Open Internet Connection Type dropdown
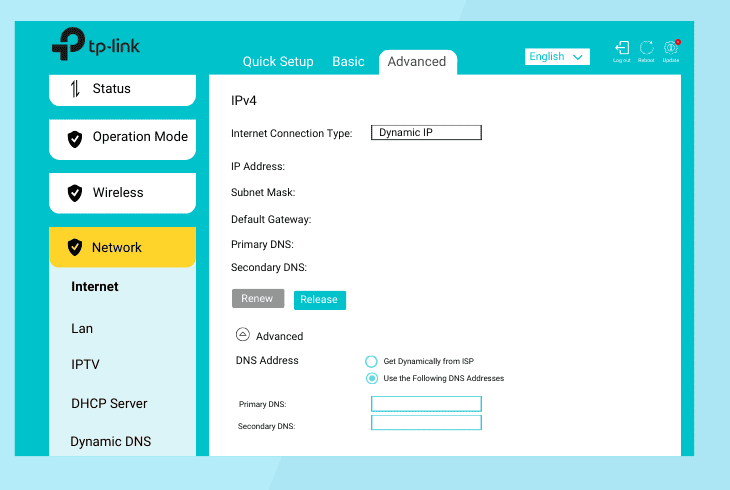The width and height of the screenshot is (730, 490). [426, 133]
